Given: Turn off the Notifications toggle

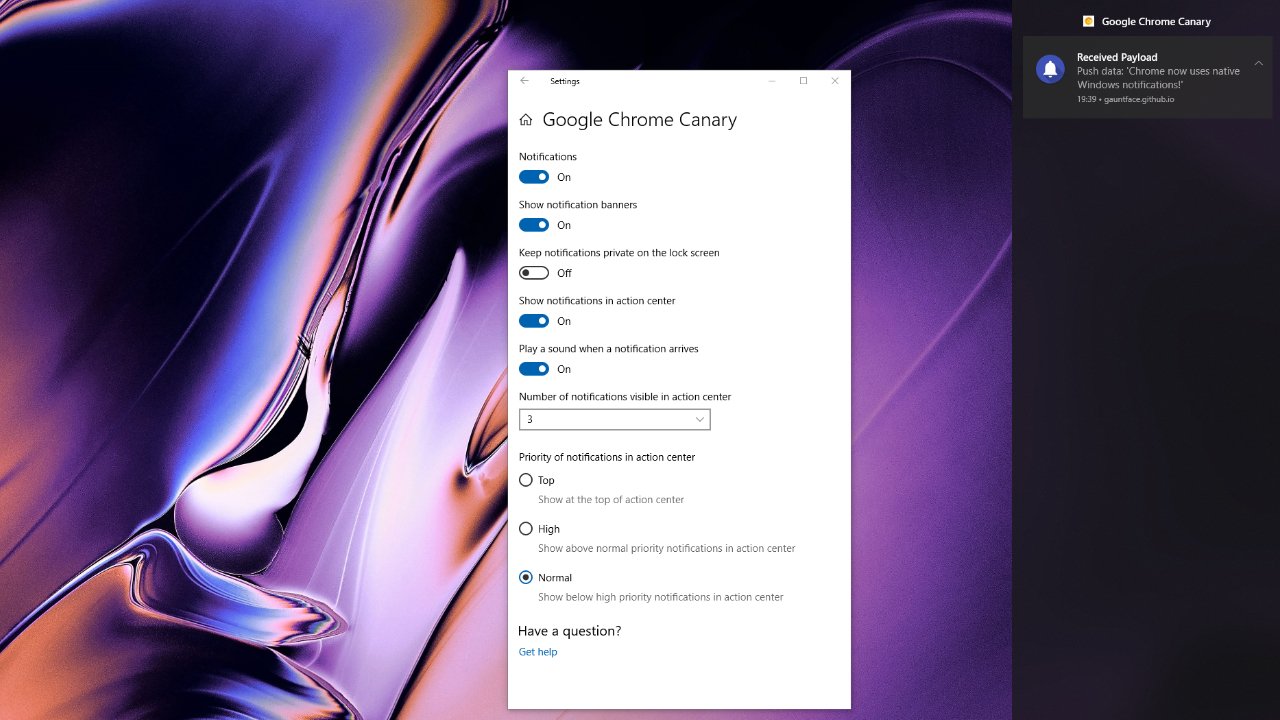Looking at the screenshot, I should coord(534,177).
